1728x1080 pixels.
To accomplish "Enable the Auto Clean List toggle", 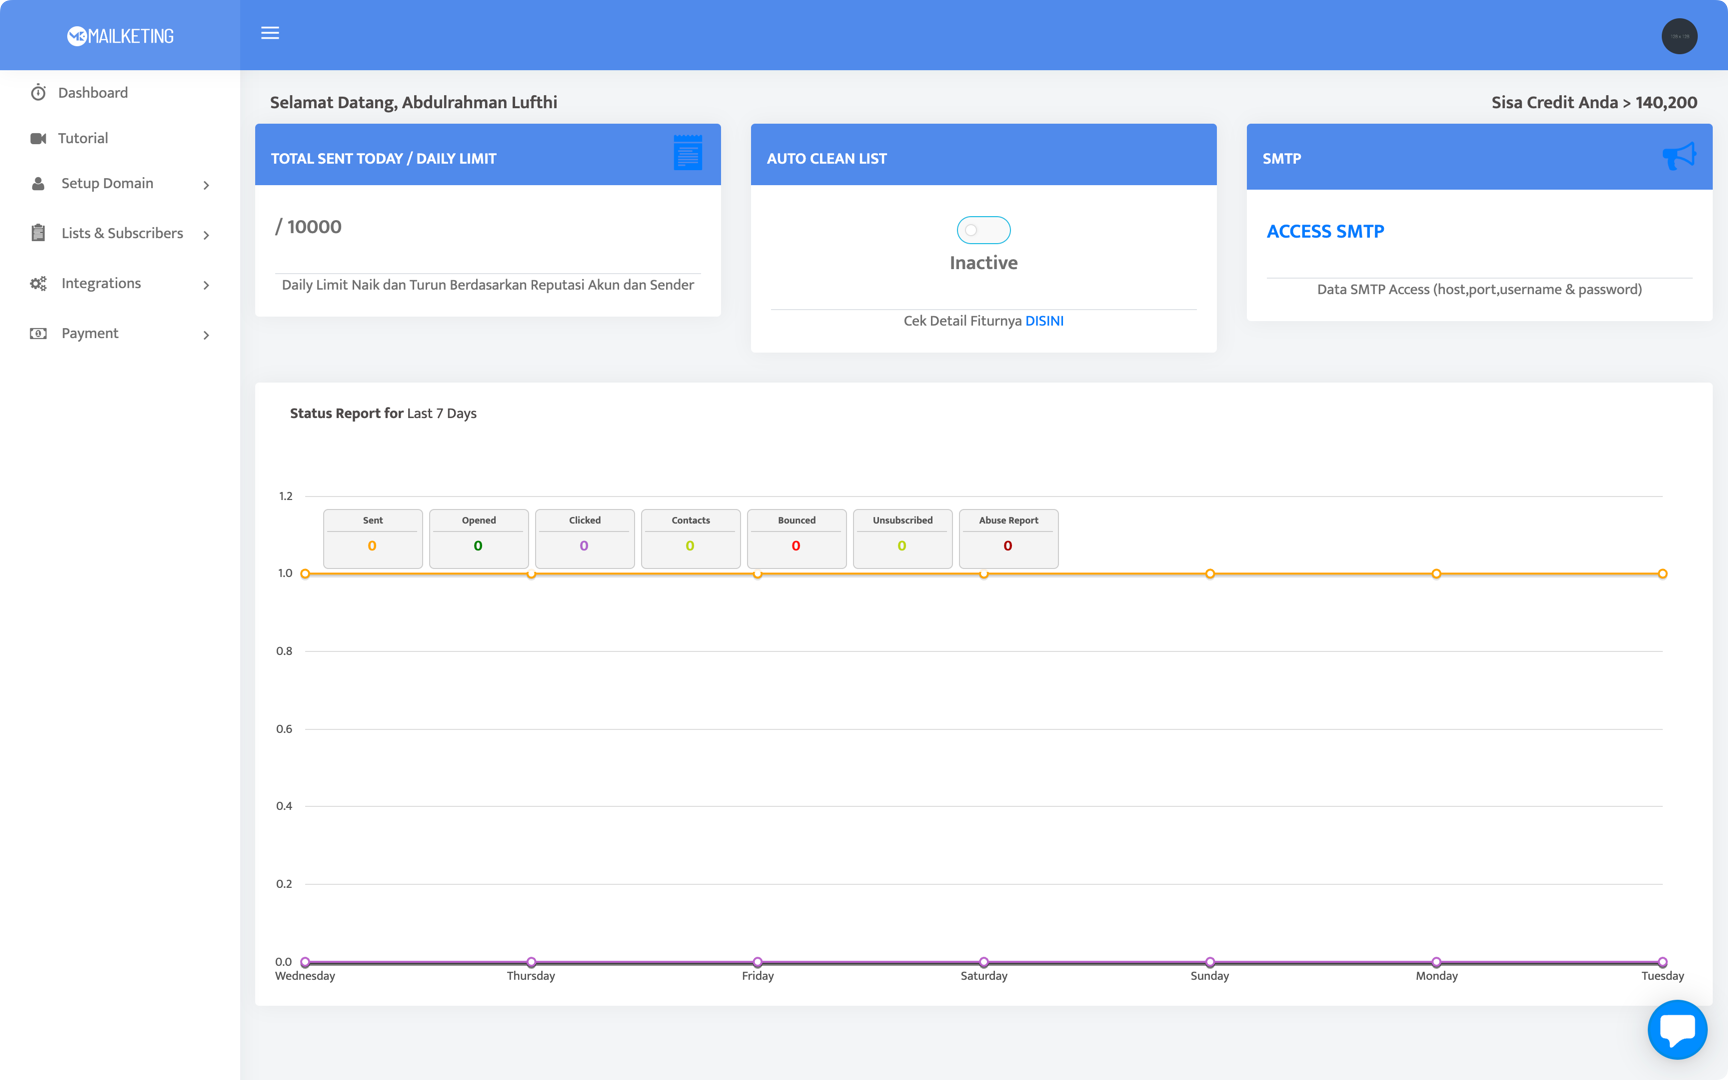I will tap(983, 229).
